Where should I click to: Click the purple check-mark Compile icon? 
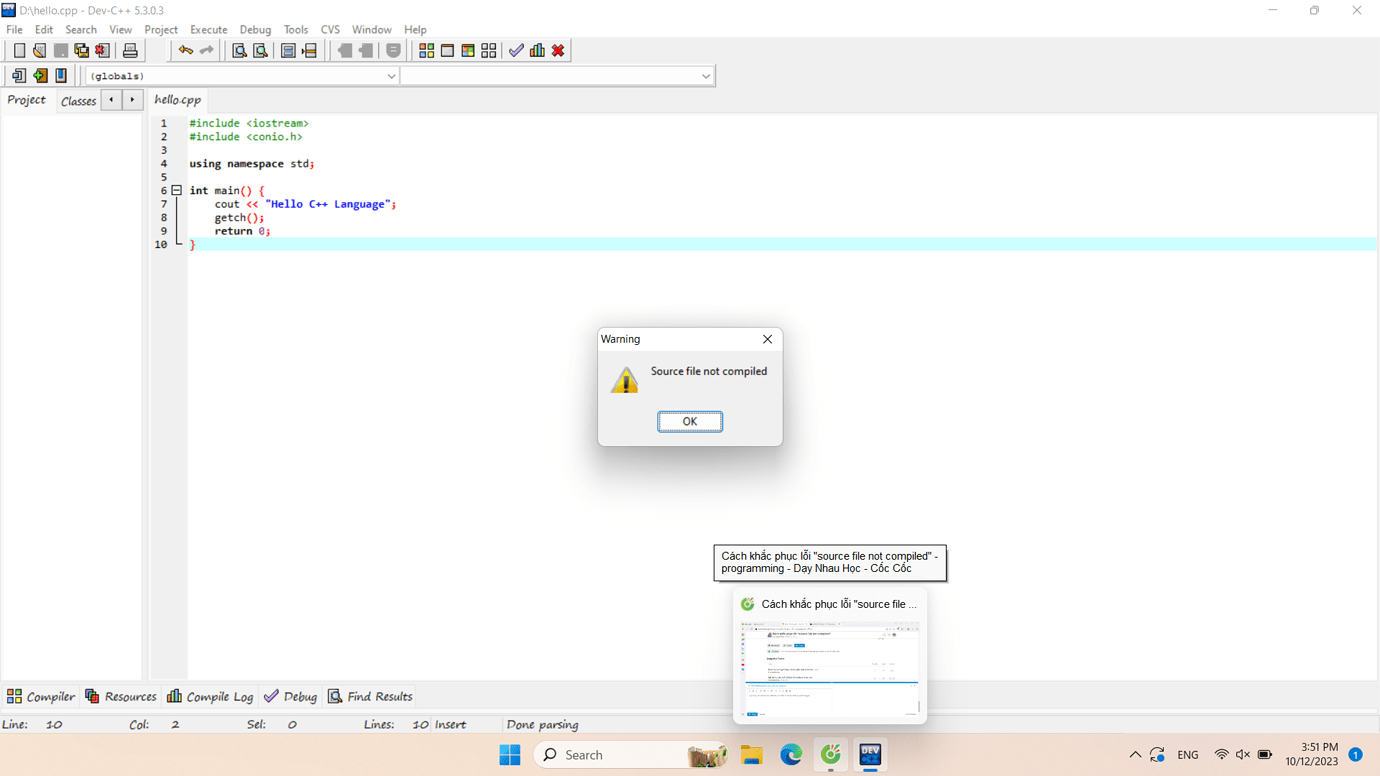coord(516,50)
